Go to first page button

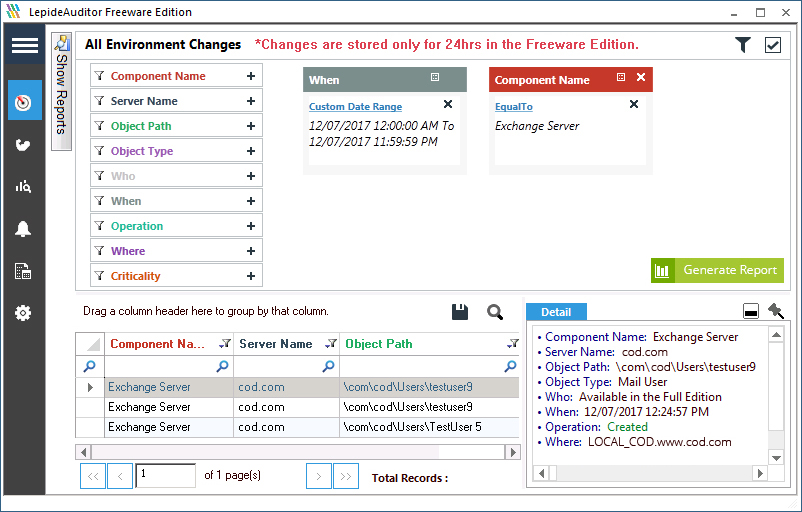[93, 476]
